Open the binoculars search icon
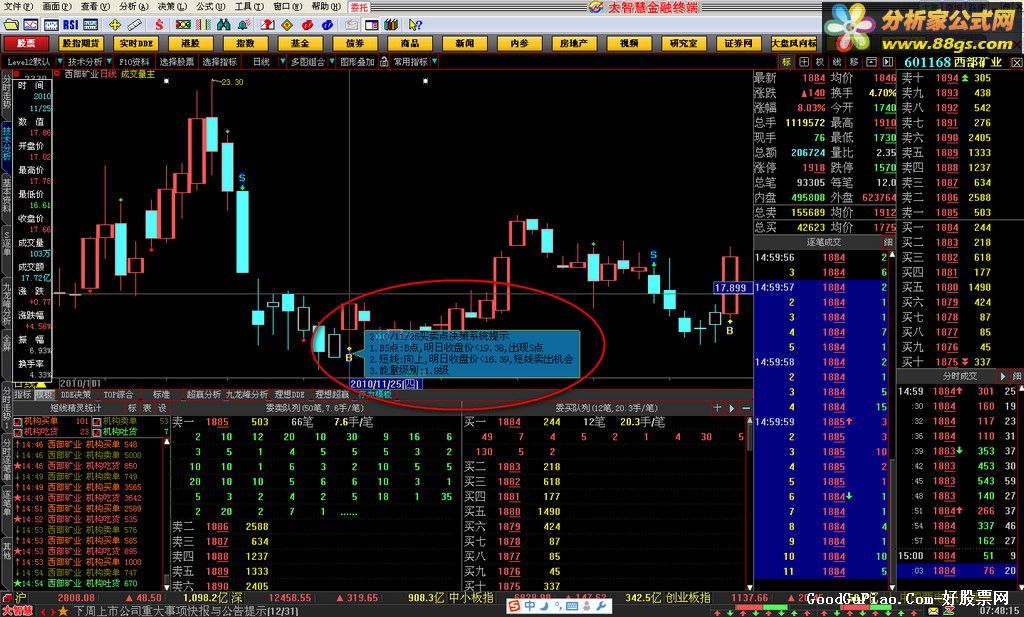 [x=223, y=25]
